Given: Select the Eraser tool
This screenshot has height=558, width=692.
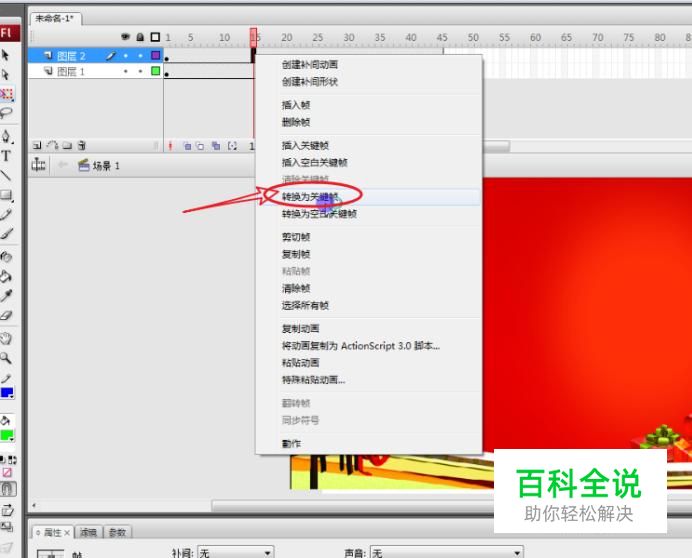Looking at the screenshot, I should tap(6, 315).
